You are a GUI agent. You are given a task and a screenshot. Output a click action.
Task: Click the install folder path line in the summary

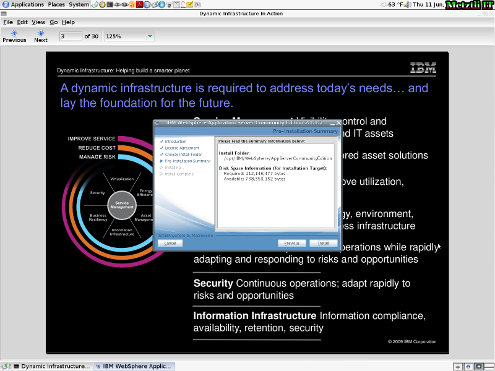[278, 158]
